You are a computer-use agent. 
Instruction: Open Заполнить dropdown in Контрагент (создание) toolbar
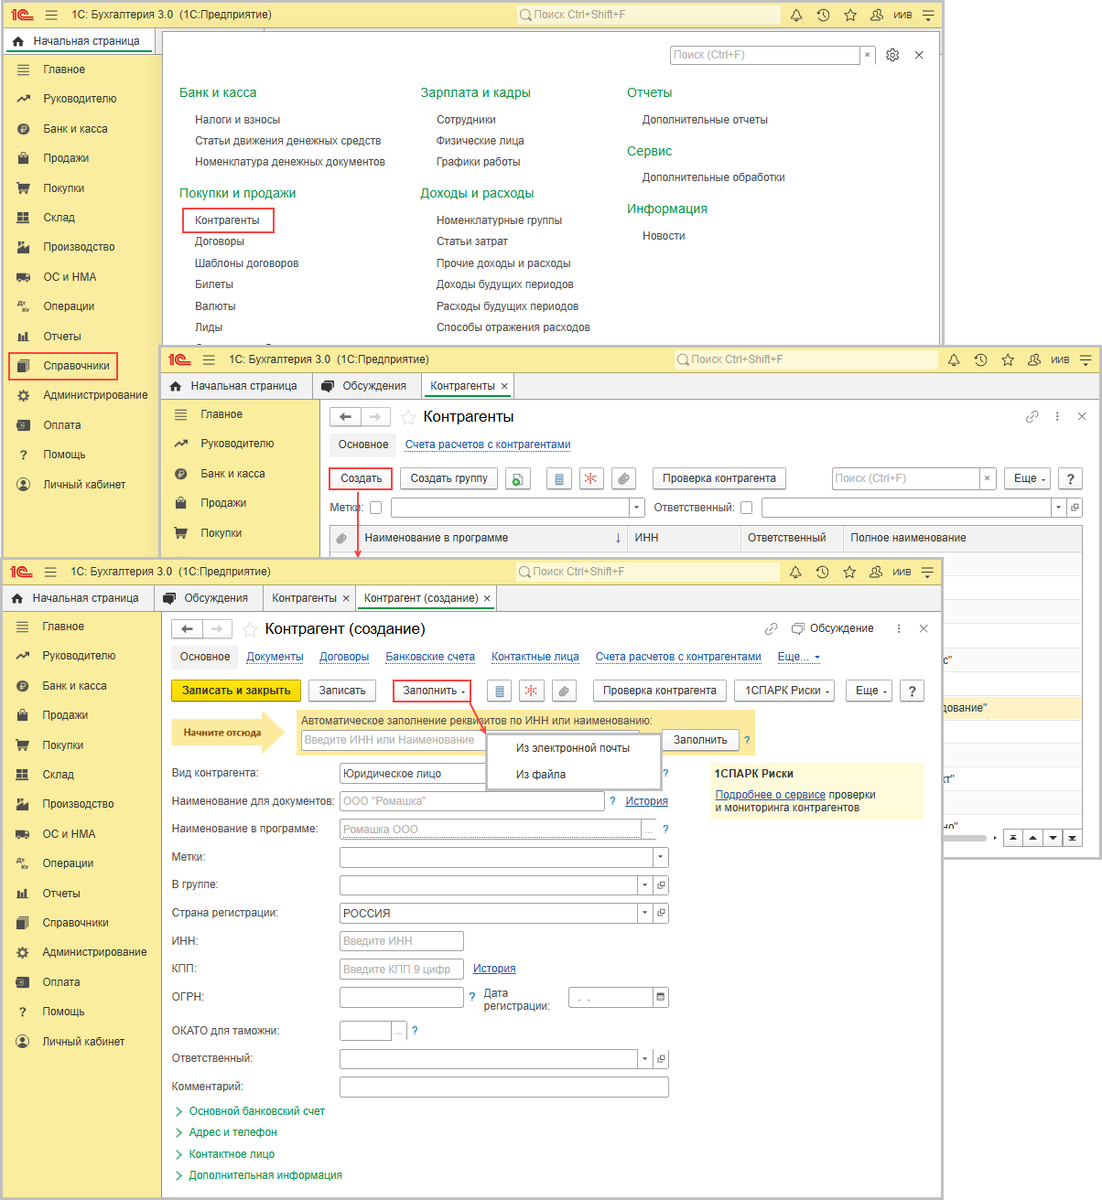[434, 691]
